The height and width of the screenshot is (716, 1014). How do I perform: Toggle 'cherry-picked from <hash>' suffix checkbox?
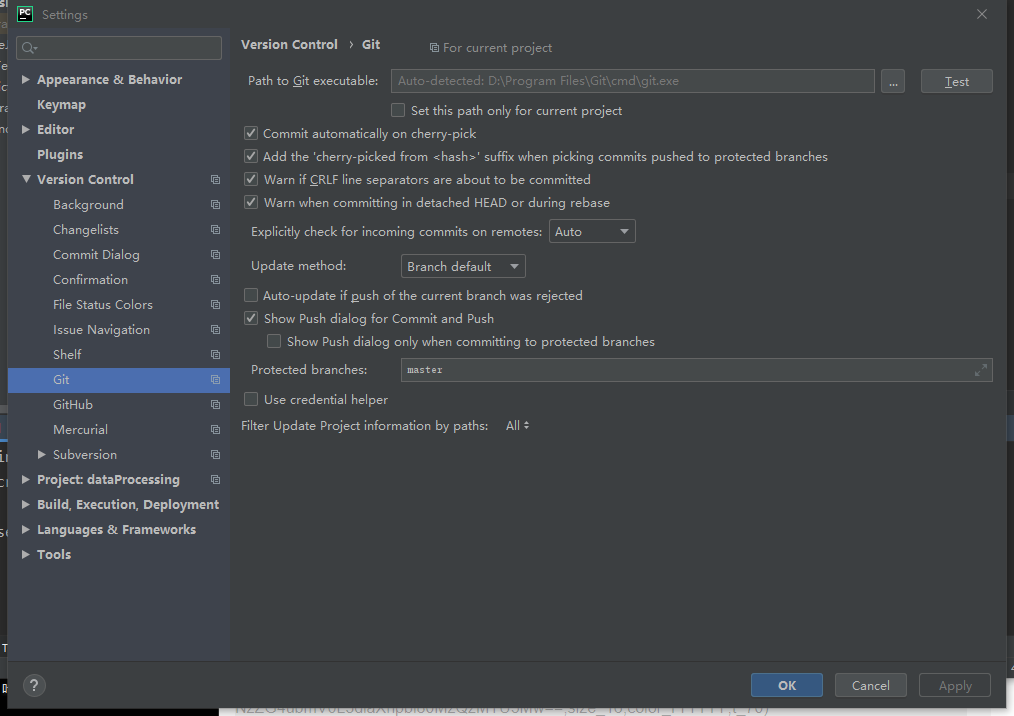251,157
